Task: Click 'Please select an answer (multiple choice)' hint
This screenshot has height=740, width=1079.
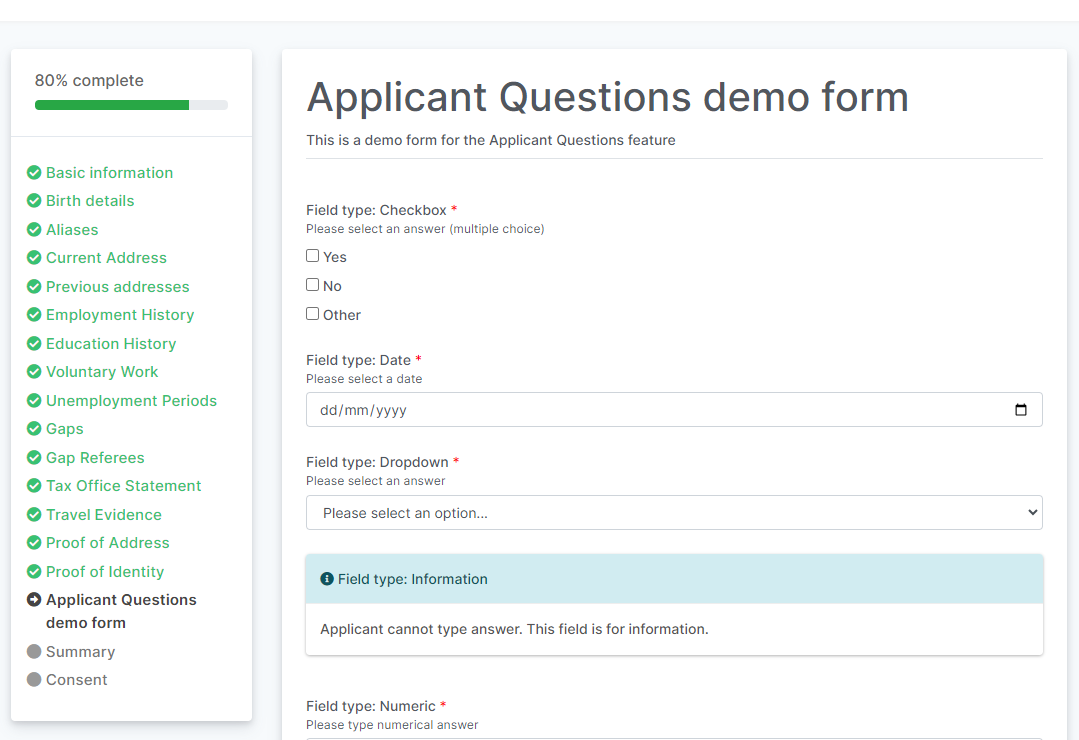Action: pyautogui.click(x=425, y=229)
